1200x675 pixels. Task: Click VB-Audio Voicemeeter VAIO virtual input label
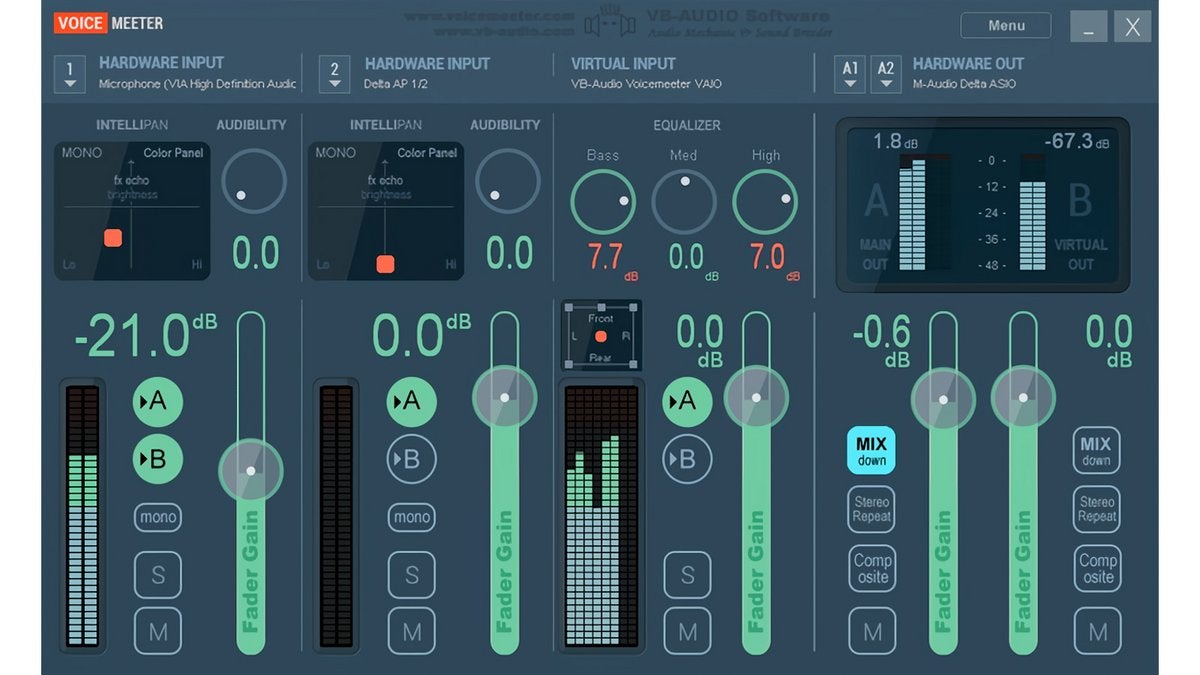point(646,84)
